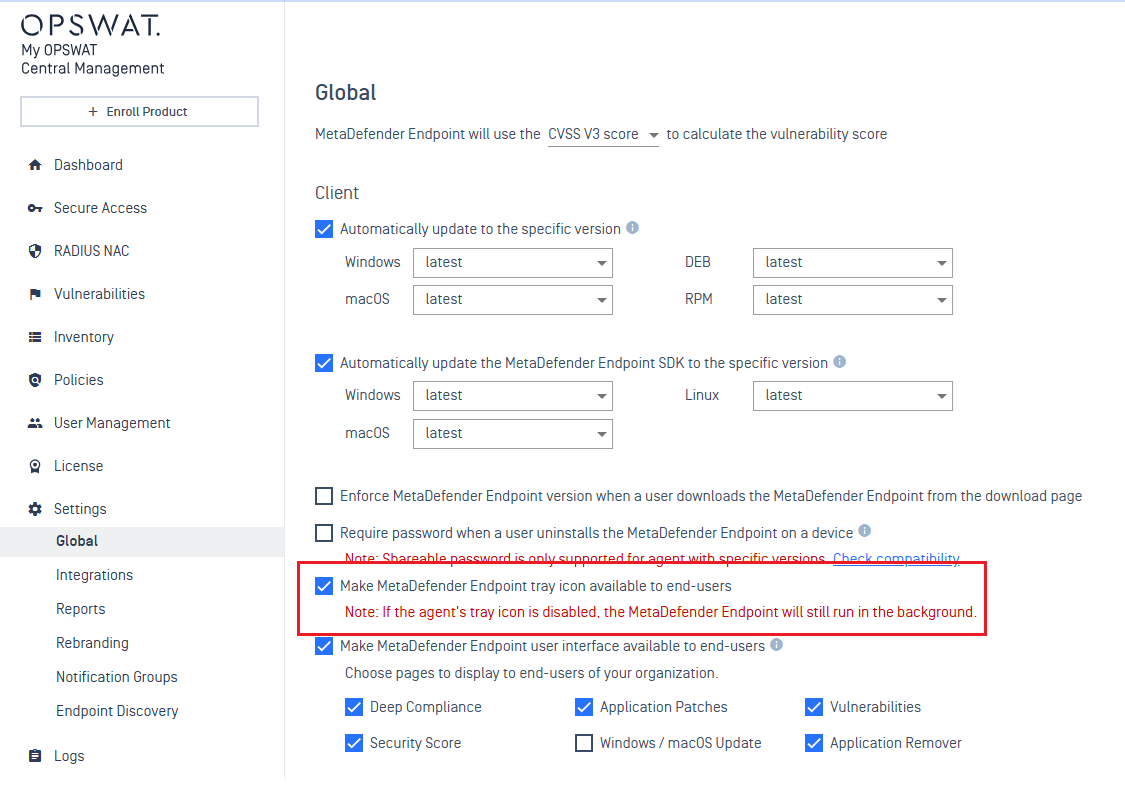
Task: Enable Require password on uninstall checkbox
Action: (x=324, y=533)
